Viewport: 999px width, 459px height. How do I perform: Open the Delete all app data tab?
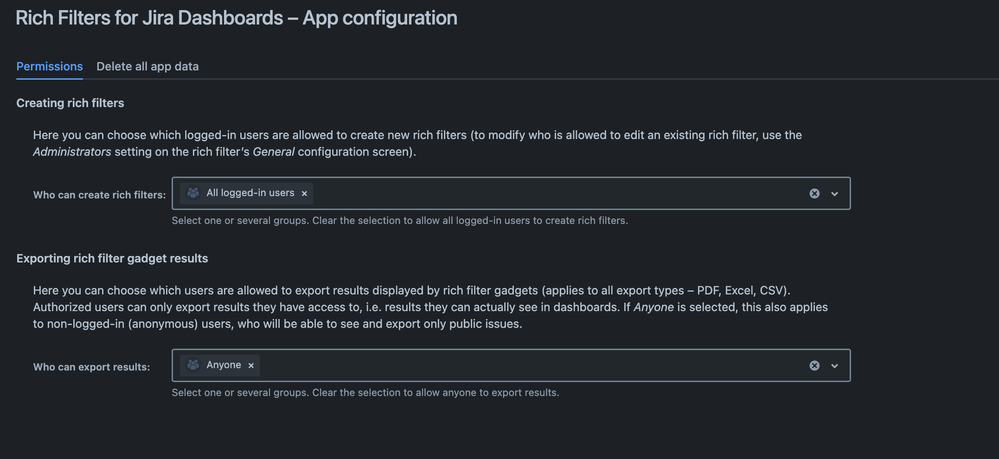[147, 66]
